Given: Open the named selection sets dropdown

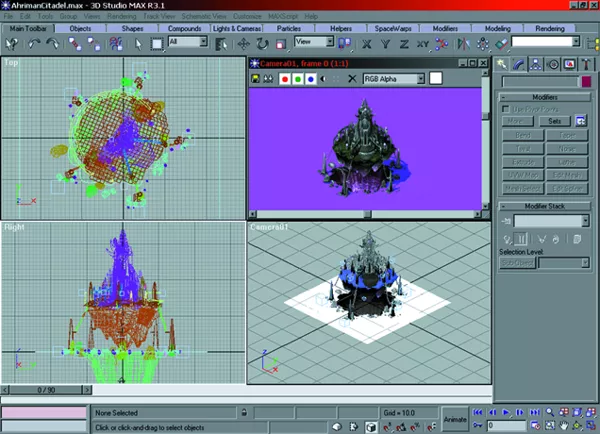Looking at the screenshot, I should pyautogui.click(x=546, y=41).
